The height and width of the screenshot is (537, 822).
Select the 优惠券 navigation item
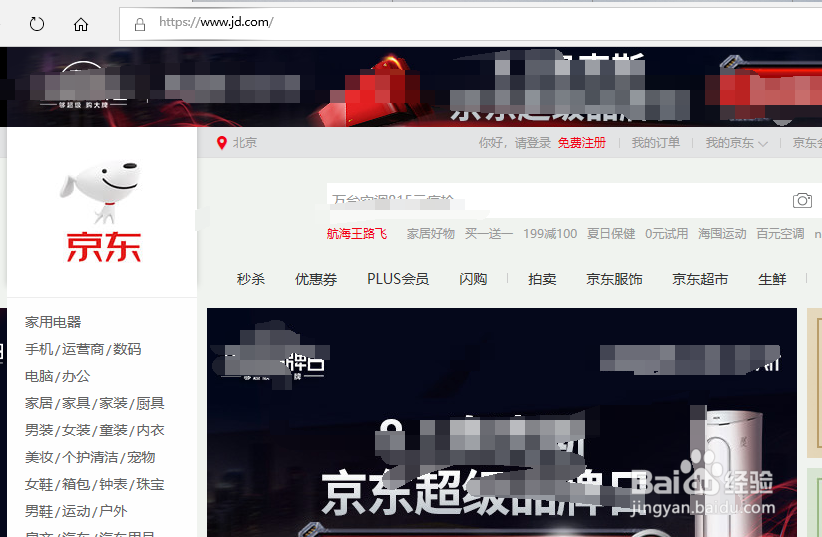pos(316,279)
